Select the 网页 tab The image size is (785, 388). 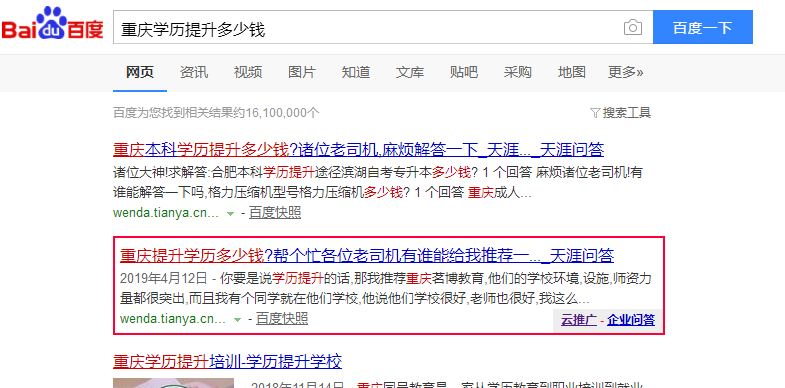(140, 72)
